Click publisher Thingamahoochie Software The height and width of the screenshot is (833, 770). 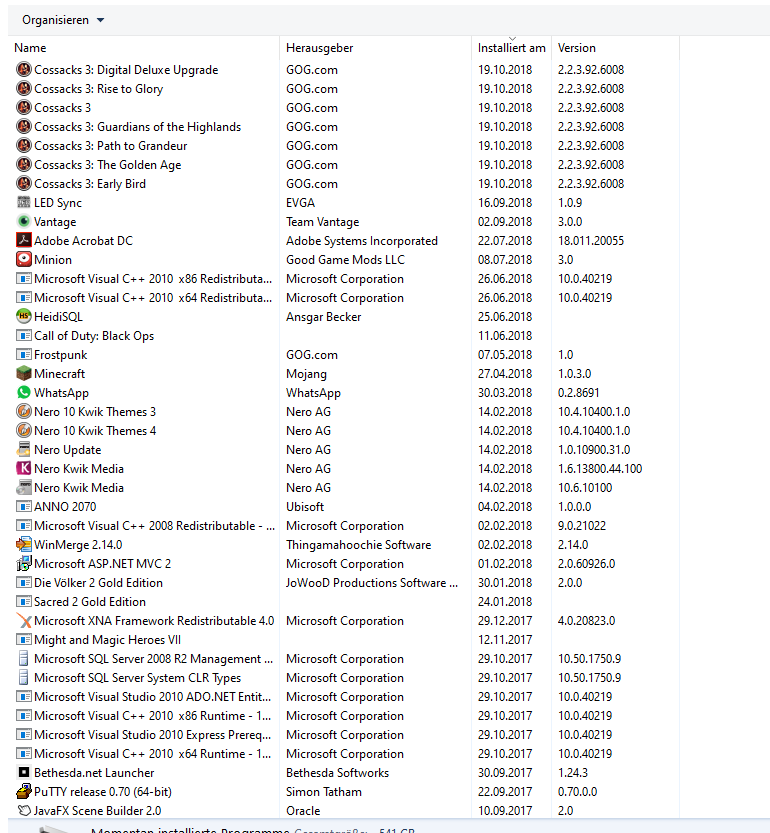point(359,545)
